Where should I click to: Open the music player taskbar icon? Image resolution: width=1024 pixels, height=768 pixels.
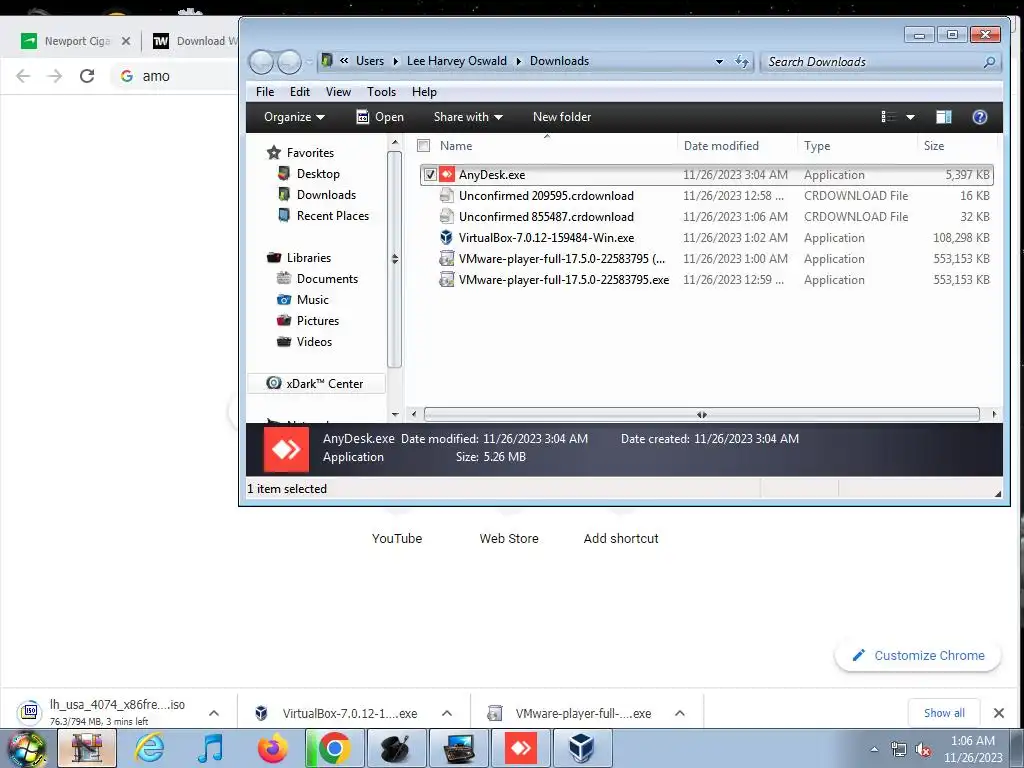coord(210,748)
